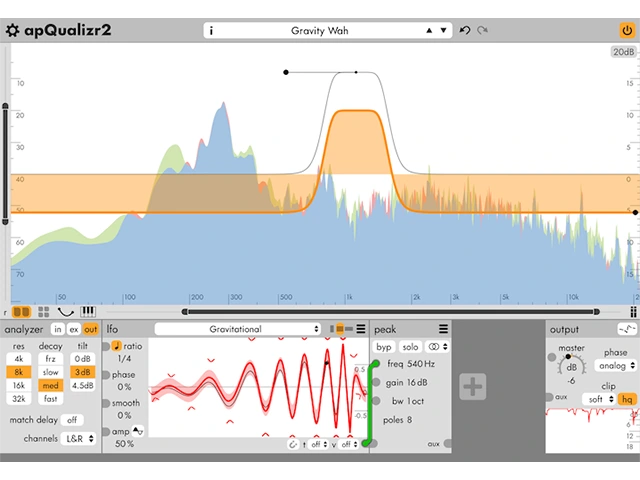
Task: Open the lfo type Gravitational dropdown
Action: pos(238,329)
